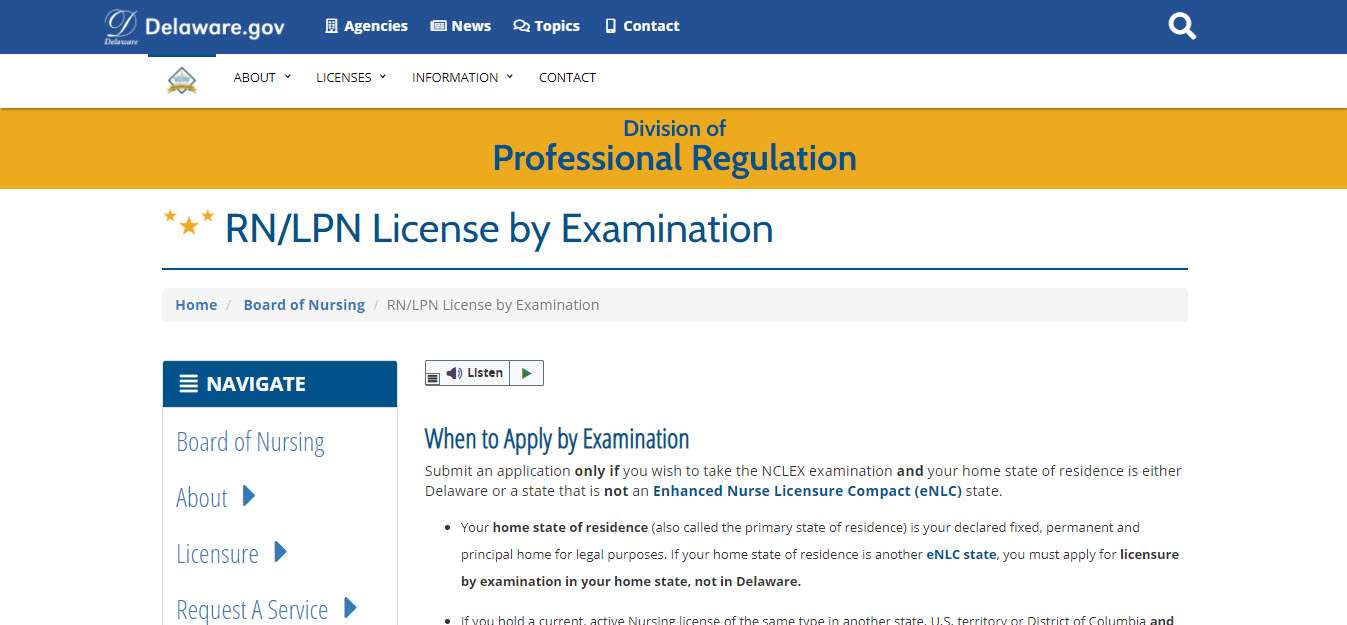The height and width of the screenshot is (625, 1347).
Task: Click the Division of Professional Regulation envelope icon
Action: 182,77
